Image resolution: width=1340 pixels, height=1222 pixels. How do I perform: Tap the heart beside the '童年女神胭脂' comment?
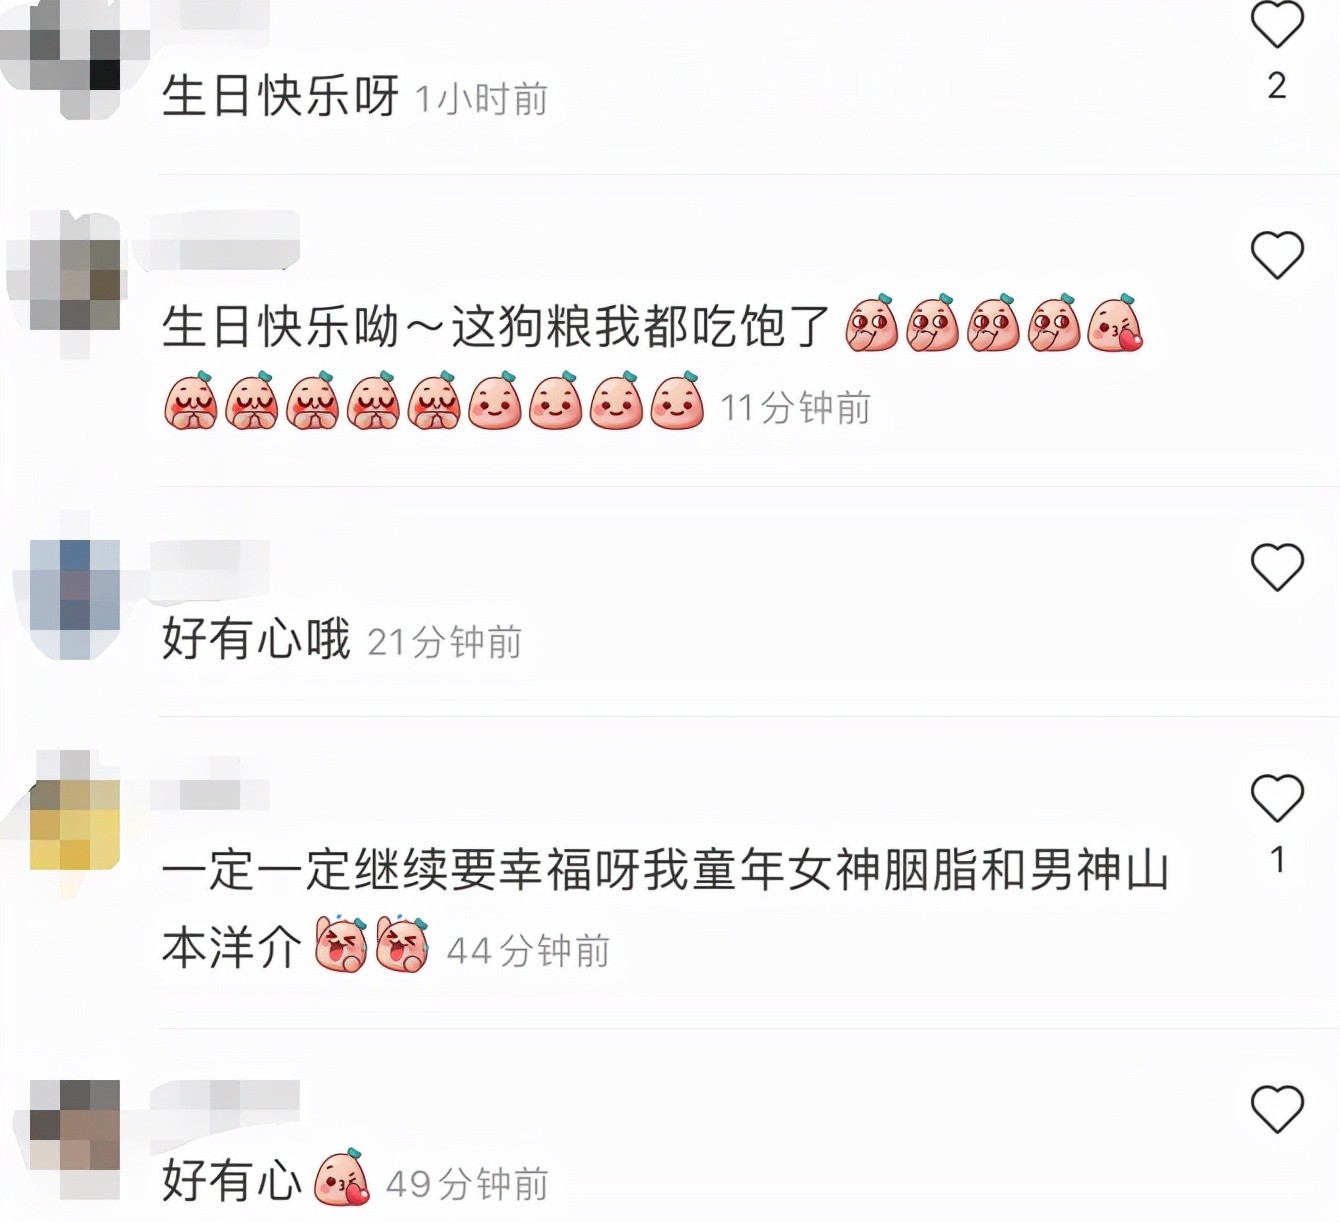point(1277,798)
